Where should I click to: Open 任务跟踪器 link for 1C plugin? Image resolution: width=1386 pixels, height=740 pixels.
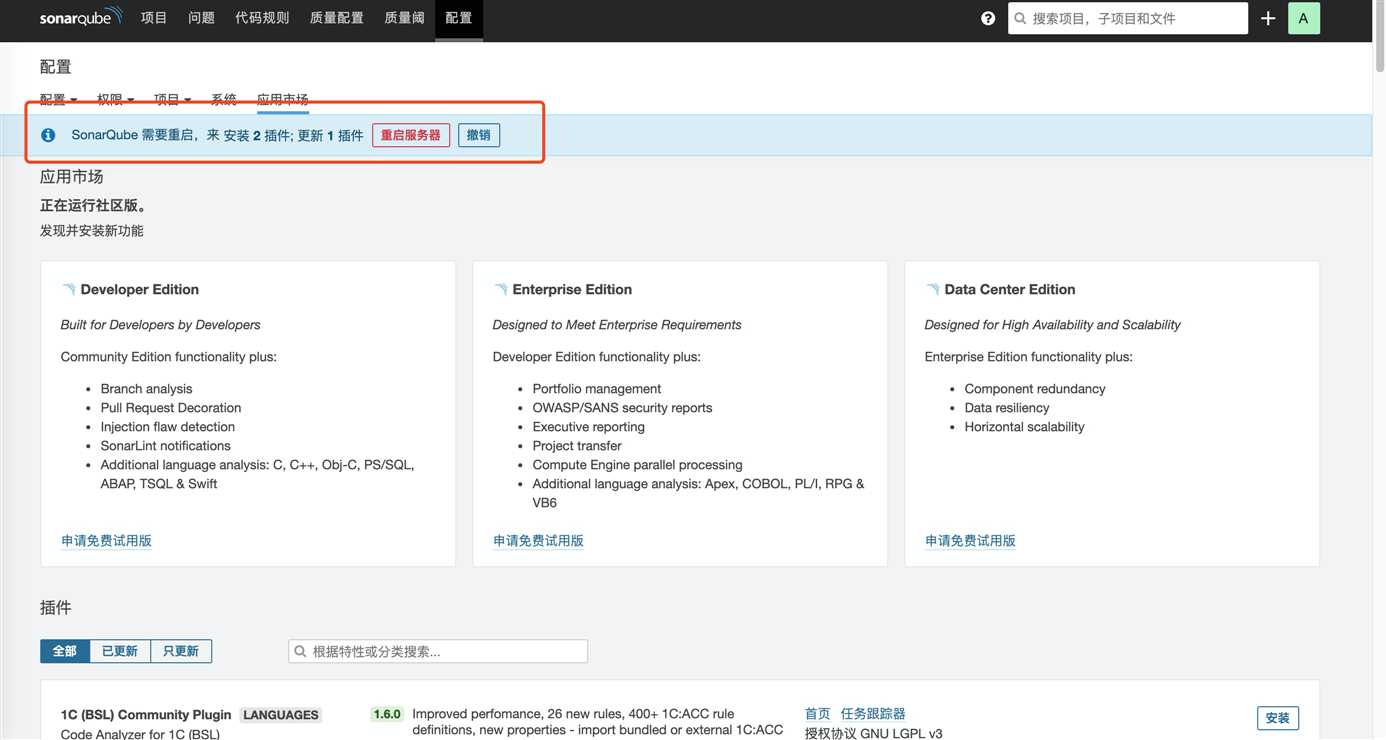tap(873, 714)
